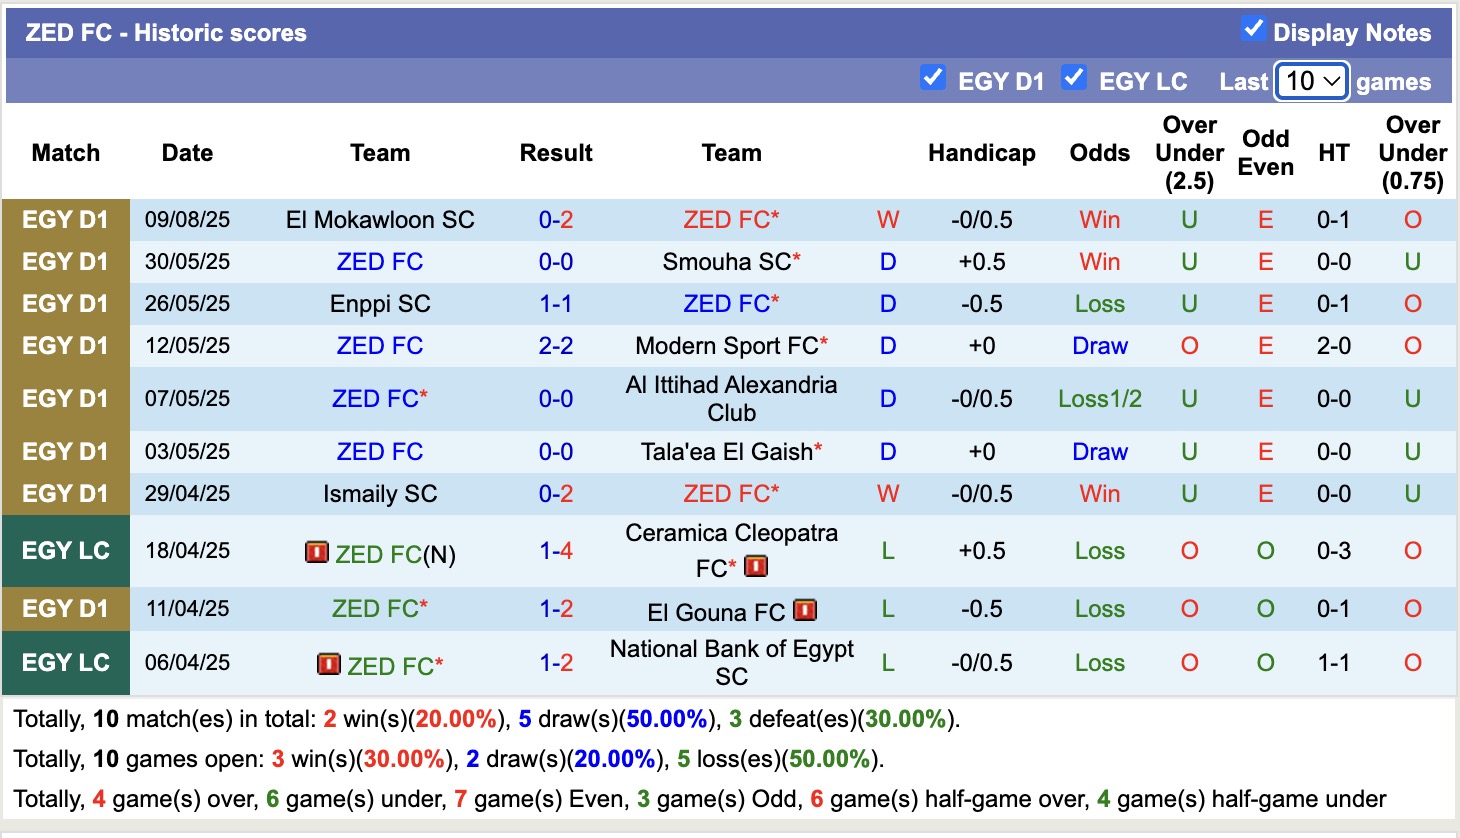
Task: Click the Smouha SC team name
Action: click(x=727, y=262)
